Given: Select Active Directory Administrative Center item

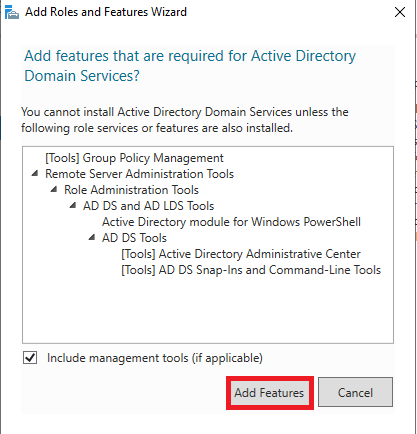Looking at the screenshot, I should click(x=241, y=254).
